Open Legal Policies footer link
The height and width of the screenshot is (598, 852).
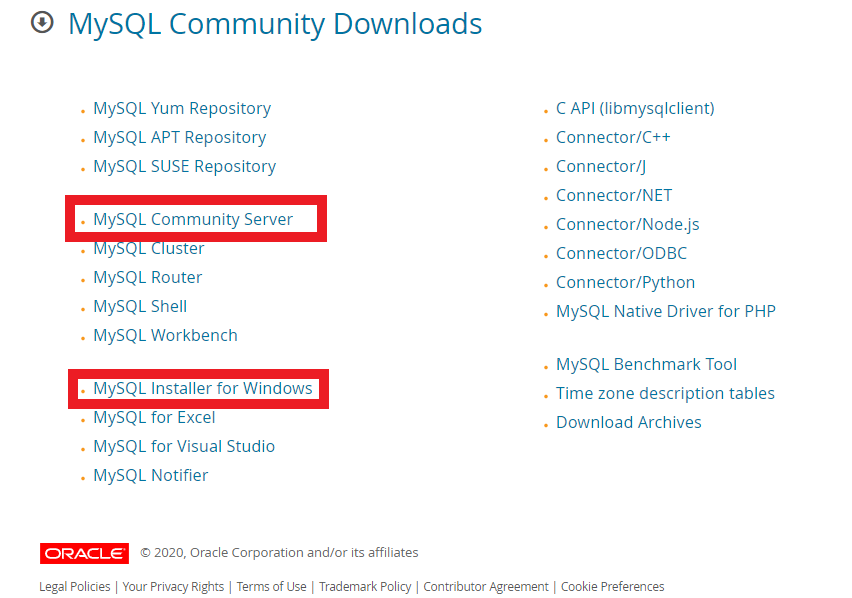(x=74, y=587)
